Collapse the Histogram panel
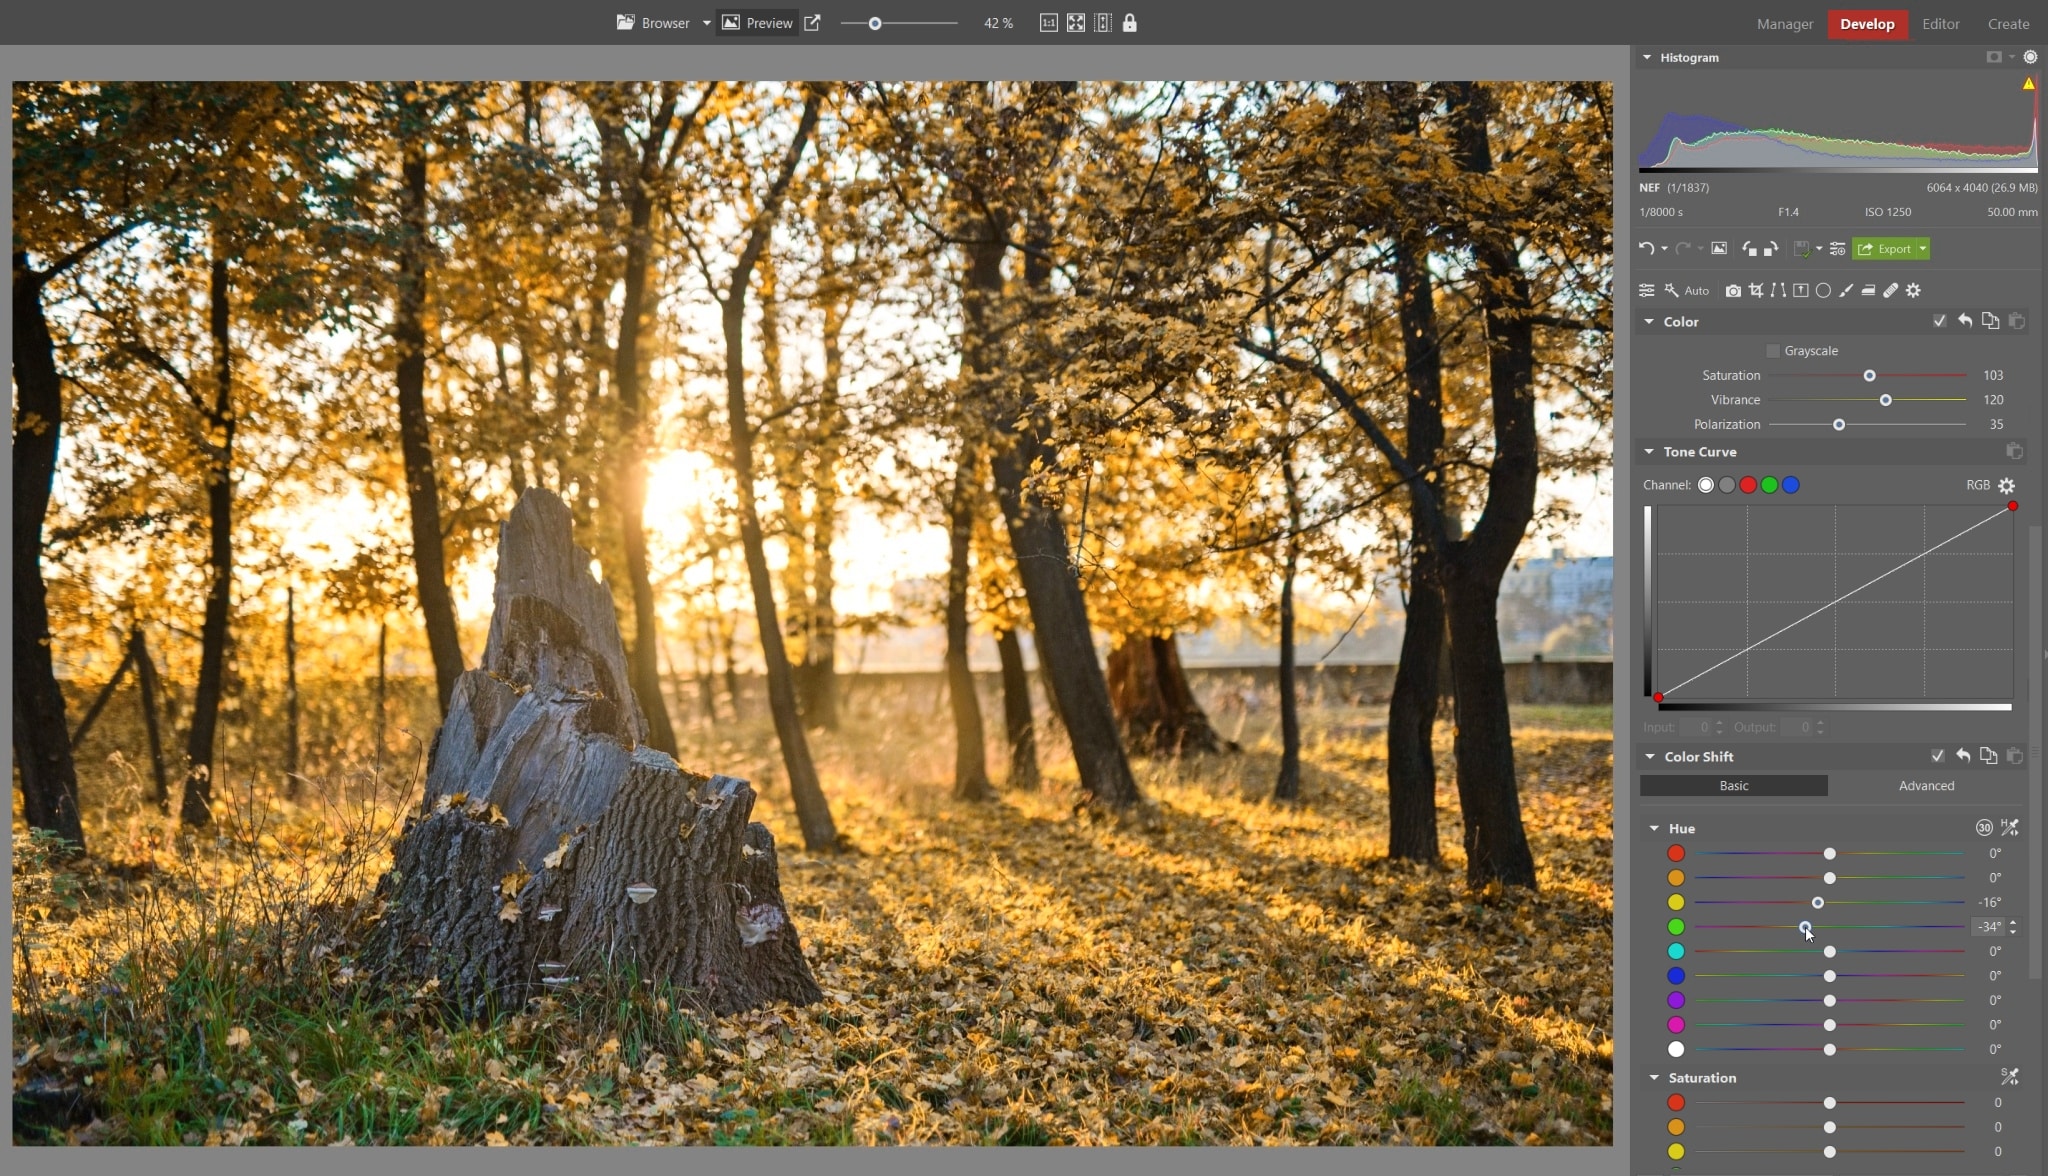 pyautogui.click(x=1647, y=57)
